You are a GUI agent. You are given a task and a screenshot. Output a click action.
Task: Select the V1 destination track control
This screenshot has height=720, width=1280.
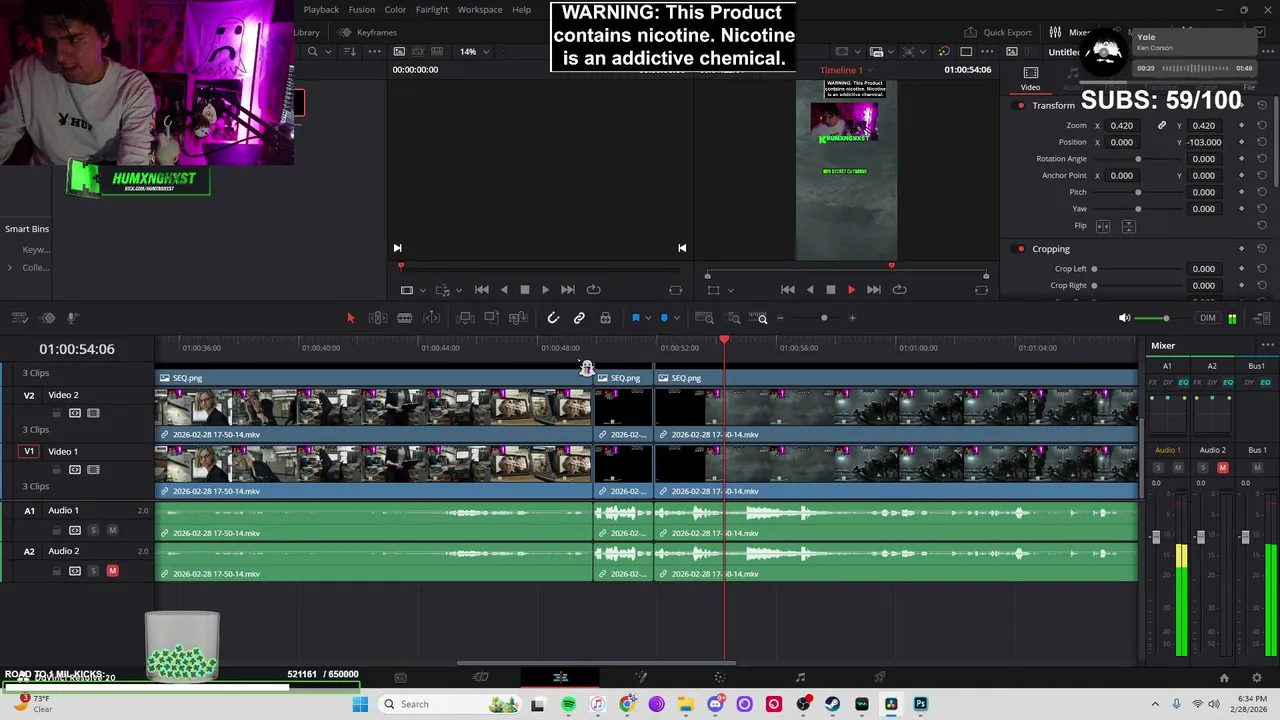point(29,451)
